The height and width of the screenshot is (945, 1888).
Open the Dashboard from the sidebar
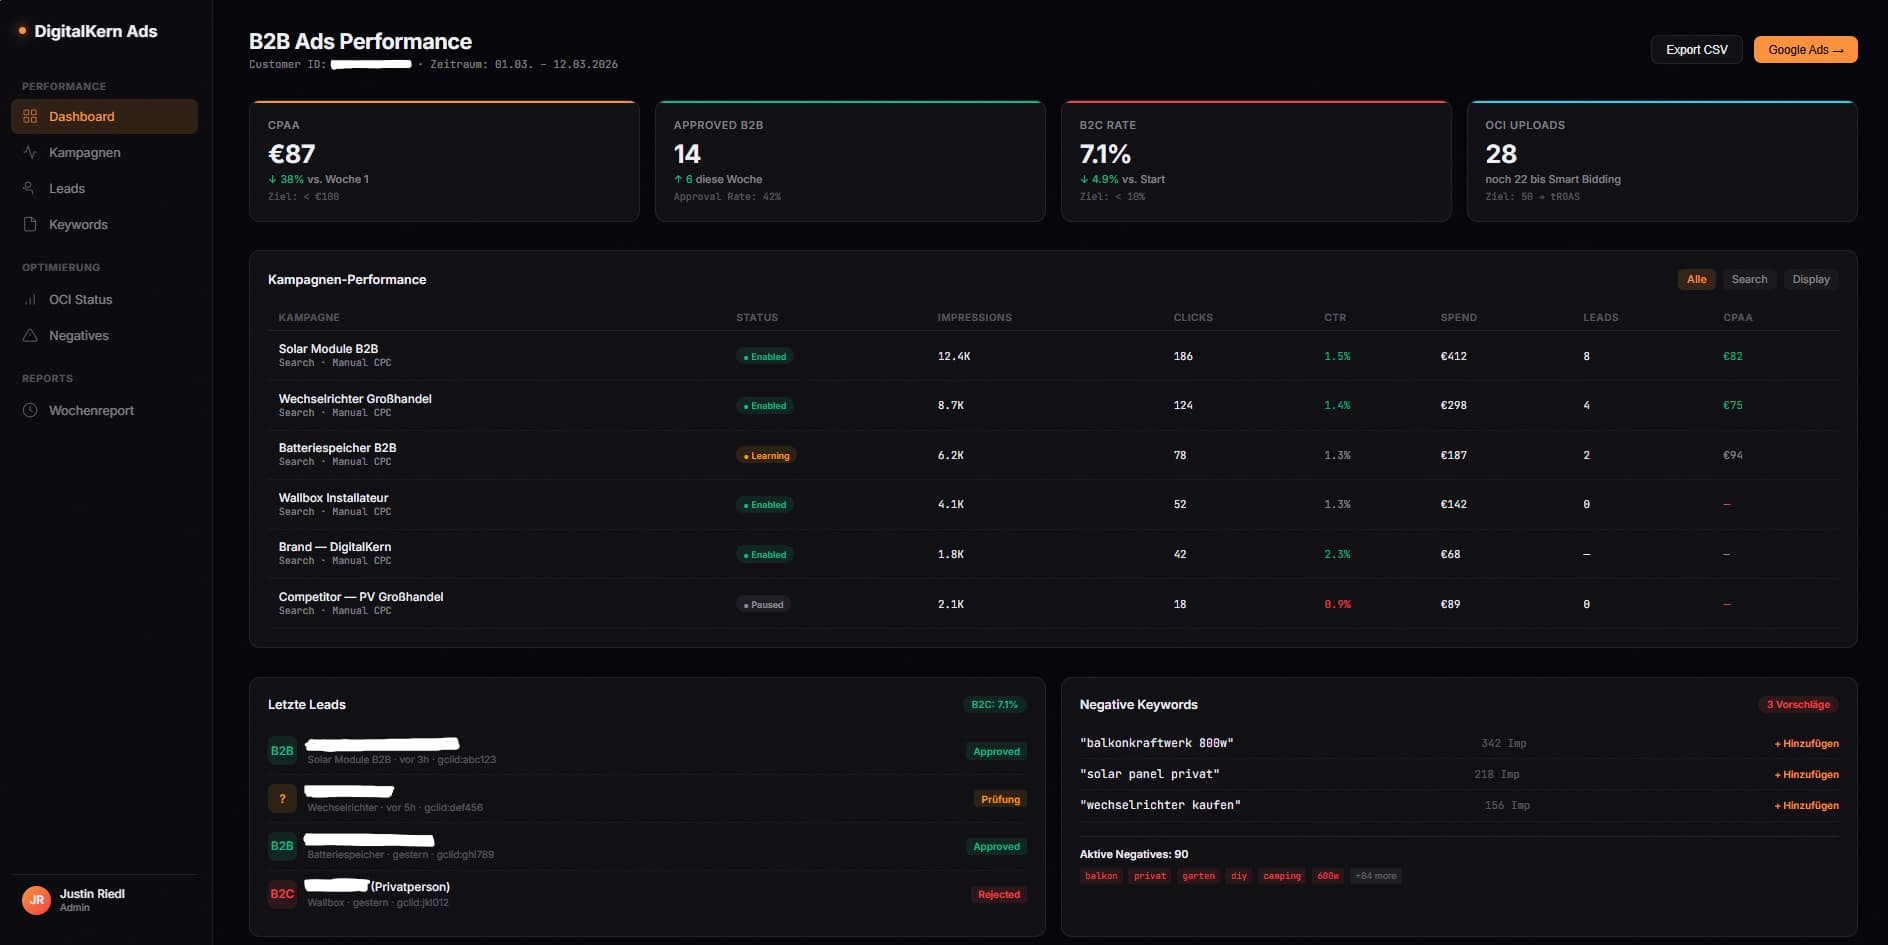tap(84, 116)
